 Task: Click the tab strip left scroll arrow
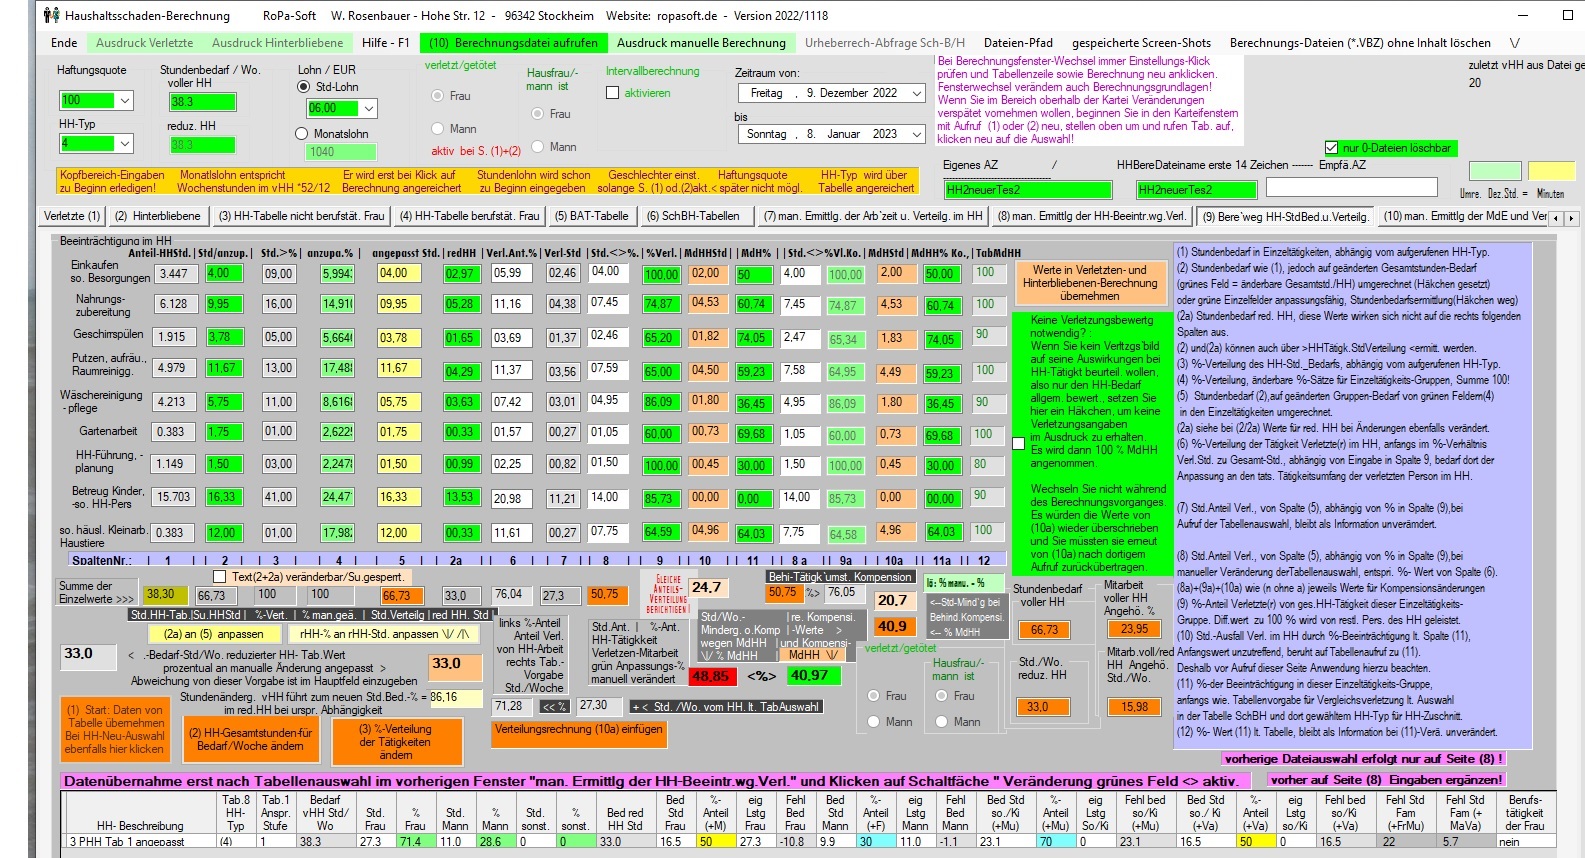tap(1556, 217)
